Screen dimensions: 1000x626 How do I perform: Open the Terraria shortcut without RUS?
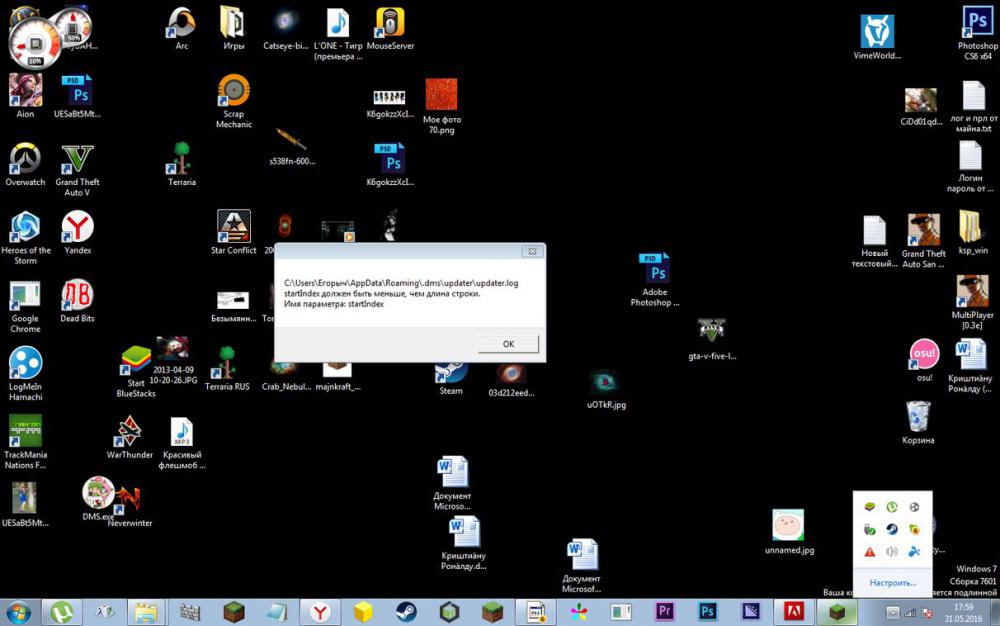(182, 164)
